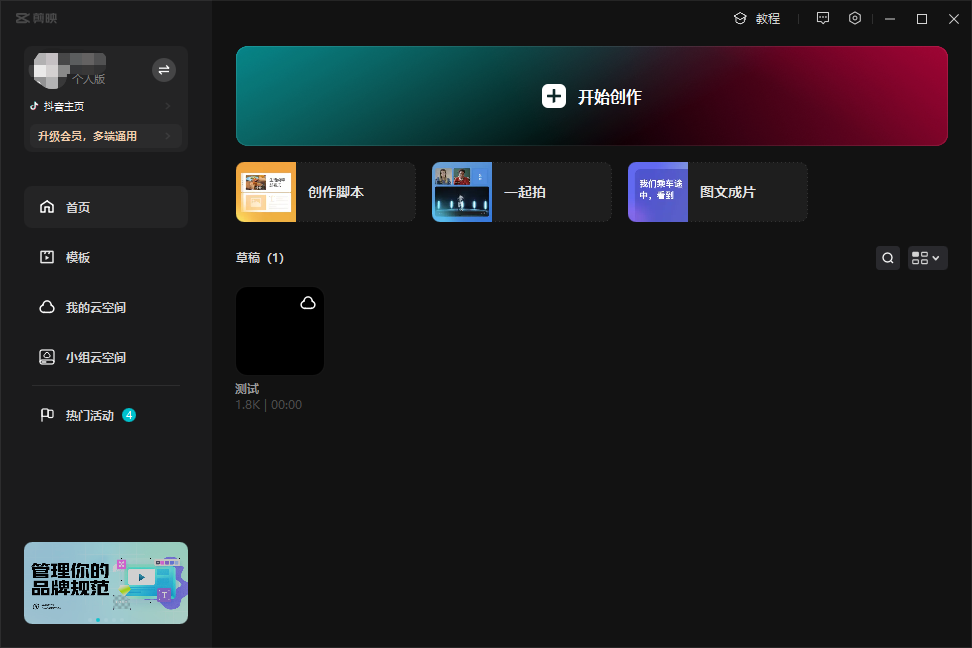Click the account switch arrows icon

tap(164, 70)
